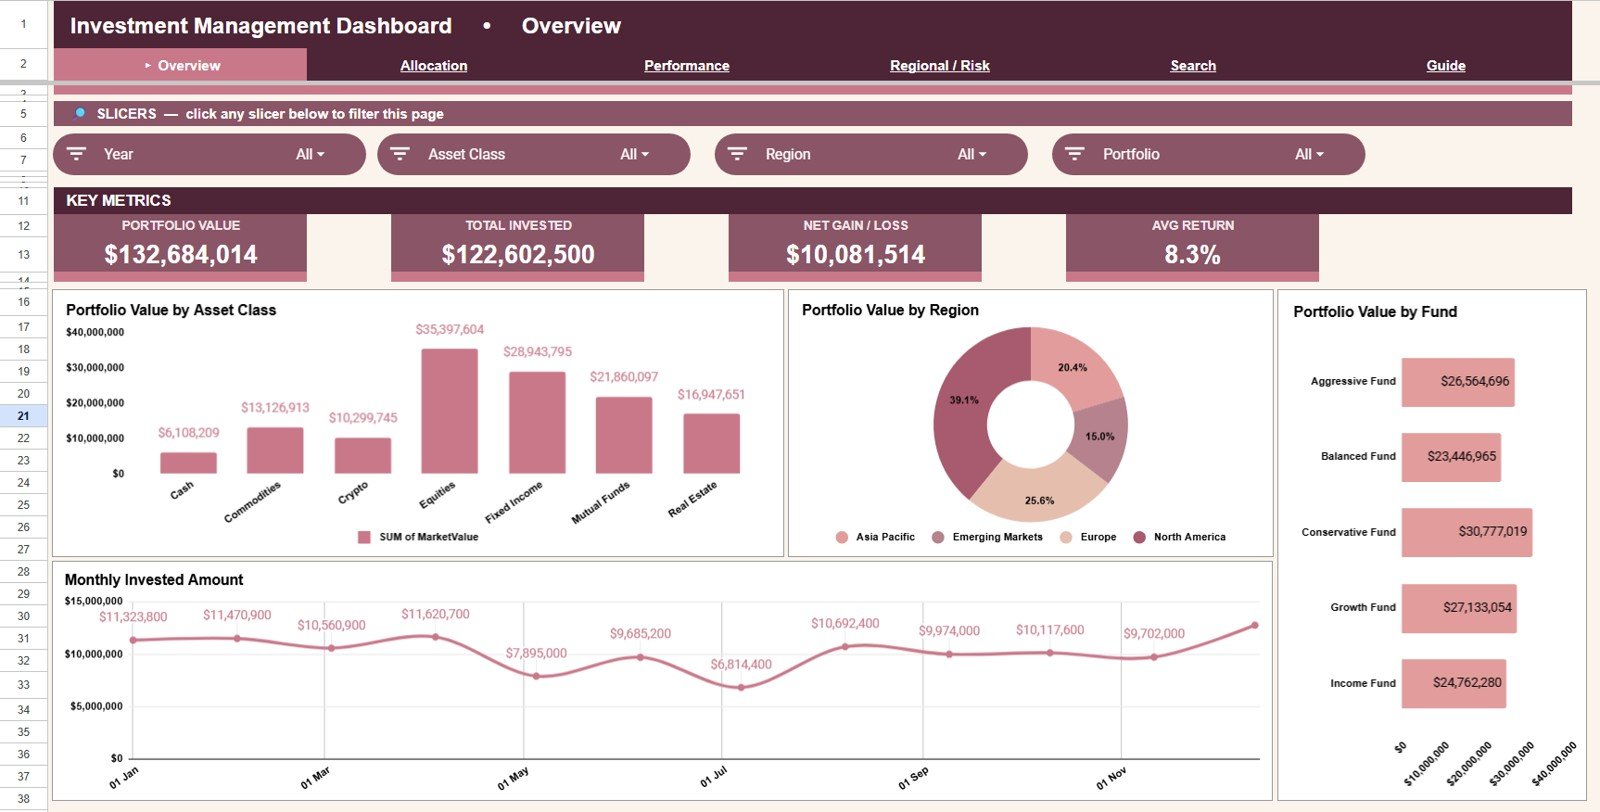1600x812 pixels.
Task: Open the Portfolio slicer All dropdown
Action: [1309, 154]
